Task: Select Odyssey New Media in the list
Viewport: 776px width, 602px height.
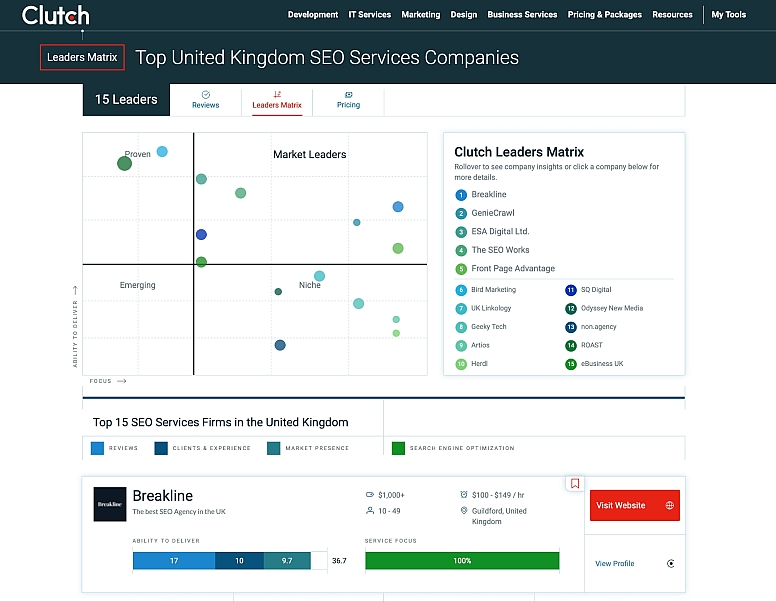Action: tap(612, 308)
